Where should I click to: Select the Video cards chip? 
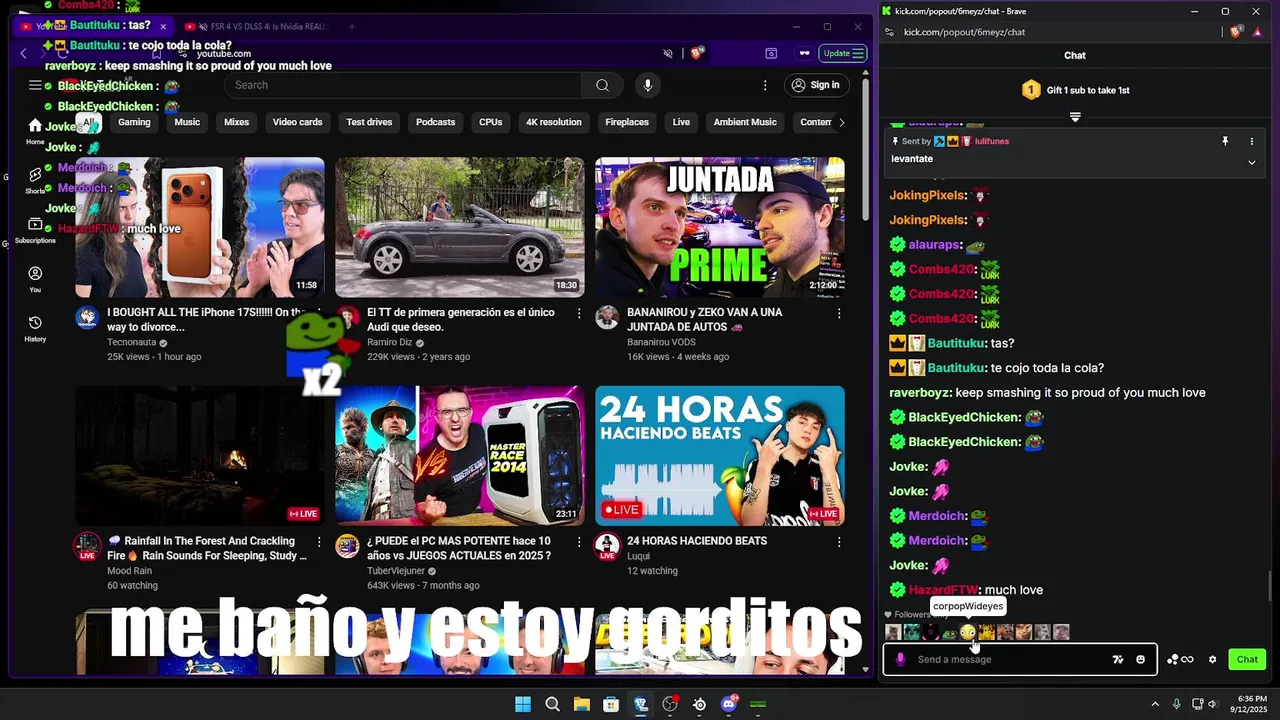click(297, 122)
